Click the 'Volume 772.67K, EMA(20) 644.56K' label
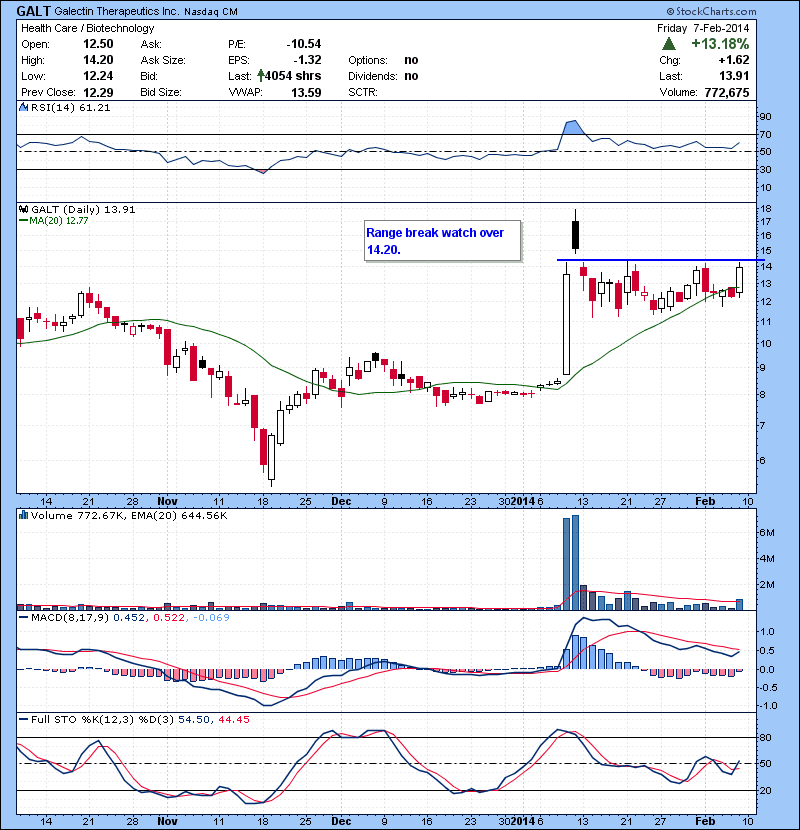Image resolution: width=800 pixels, height=830 pixels. click(x=129, y=515)
